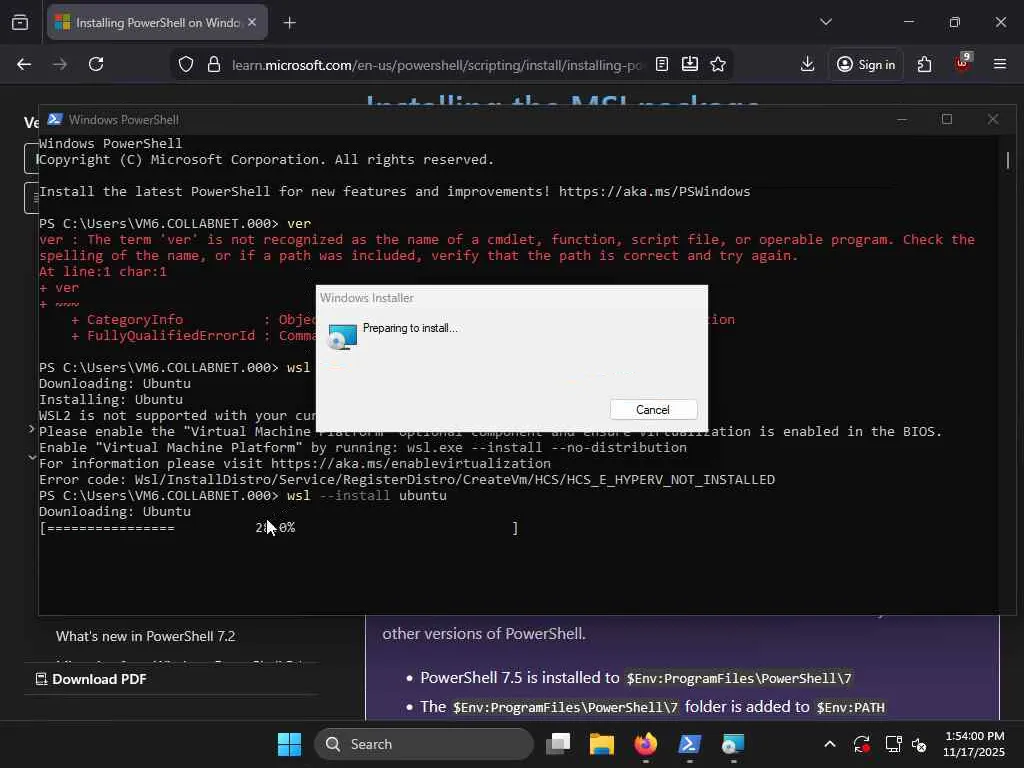Click 'wsl --install ubuntu' command line
1024x768 pixels.
367,496
